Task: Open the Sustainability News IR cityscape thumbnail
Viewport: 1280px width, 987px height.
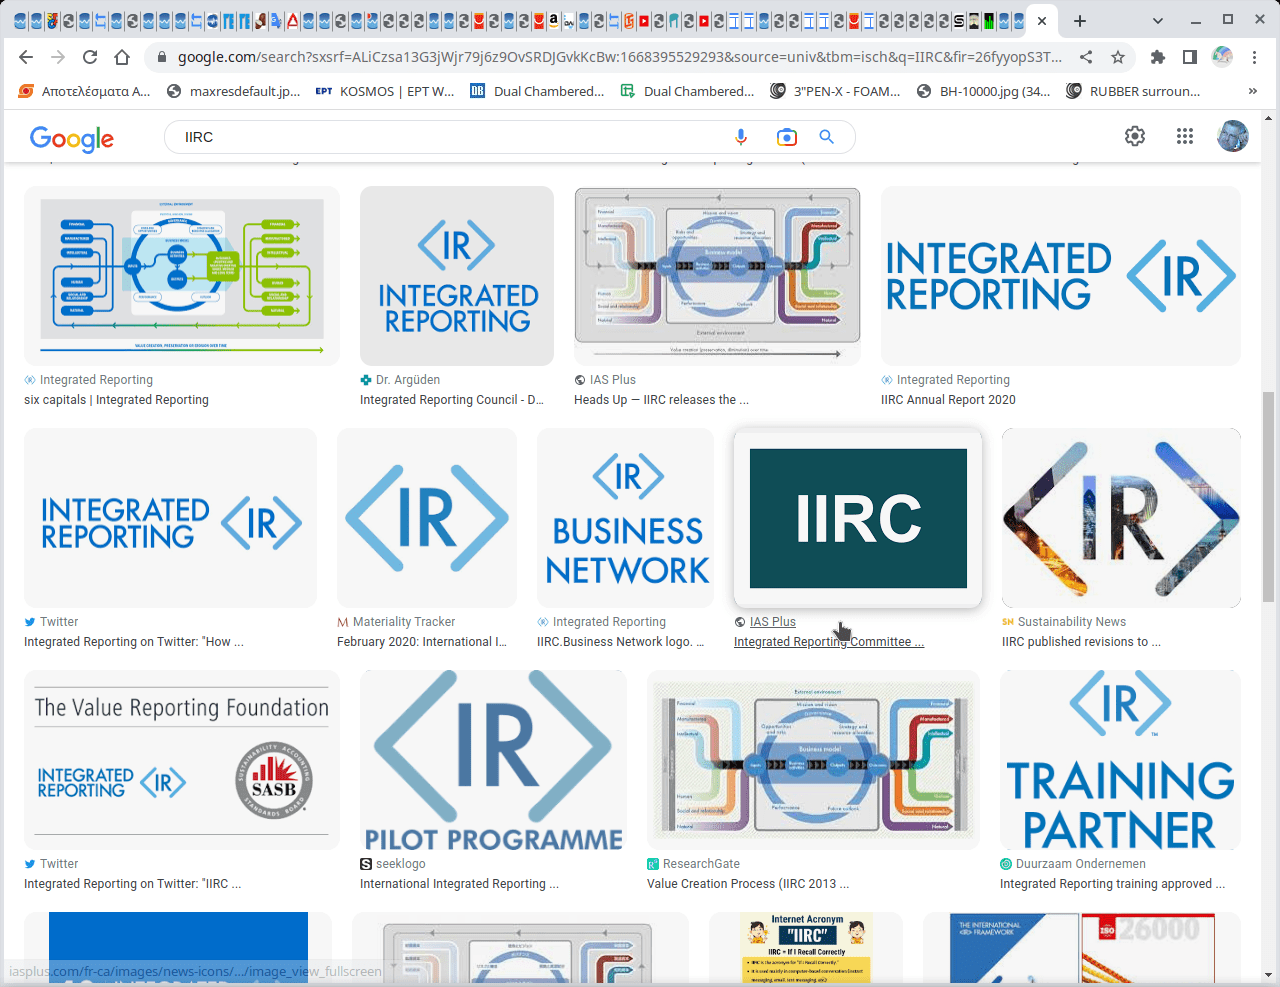Action: pos(1121,518)
